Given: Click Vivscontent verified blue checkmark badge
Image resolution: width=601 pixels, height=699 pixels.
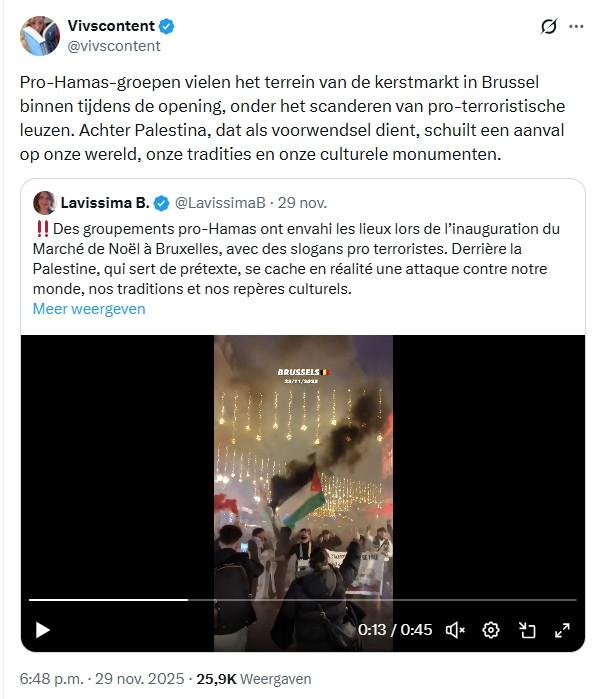Looking at the screenshot, I should click(x=167, y=26).
